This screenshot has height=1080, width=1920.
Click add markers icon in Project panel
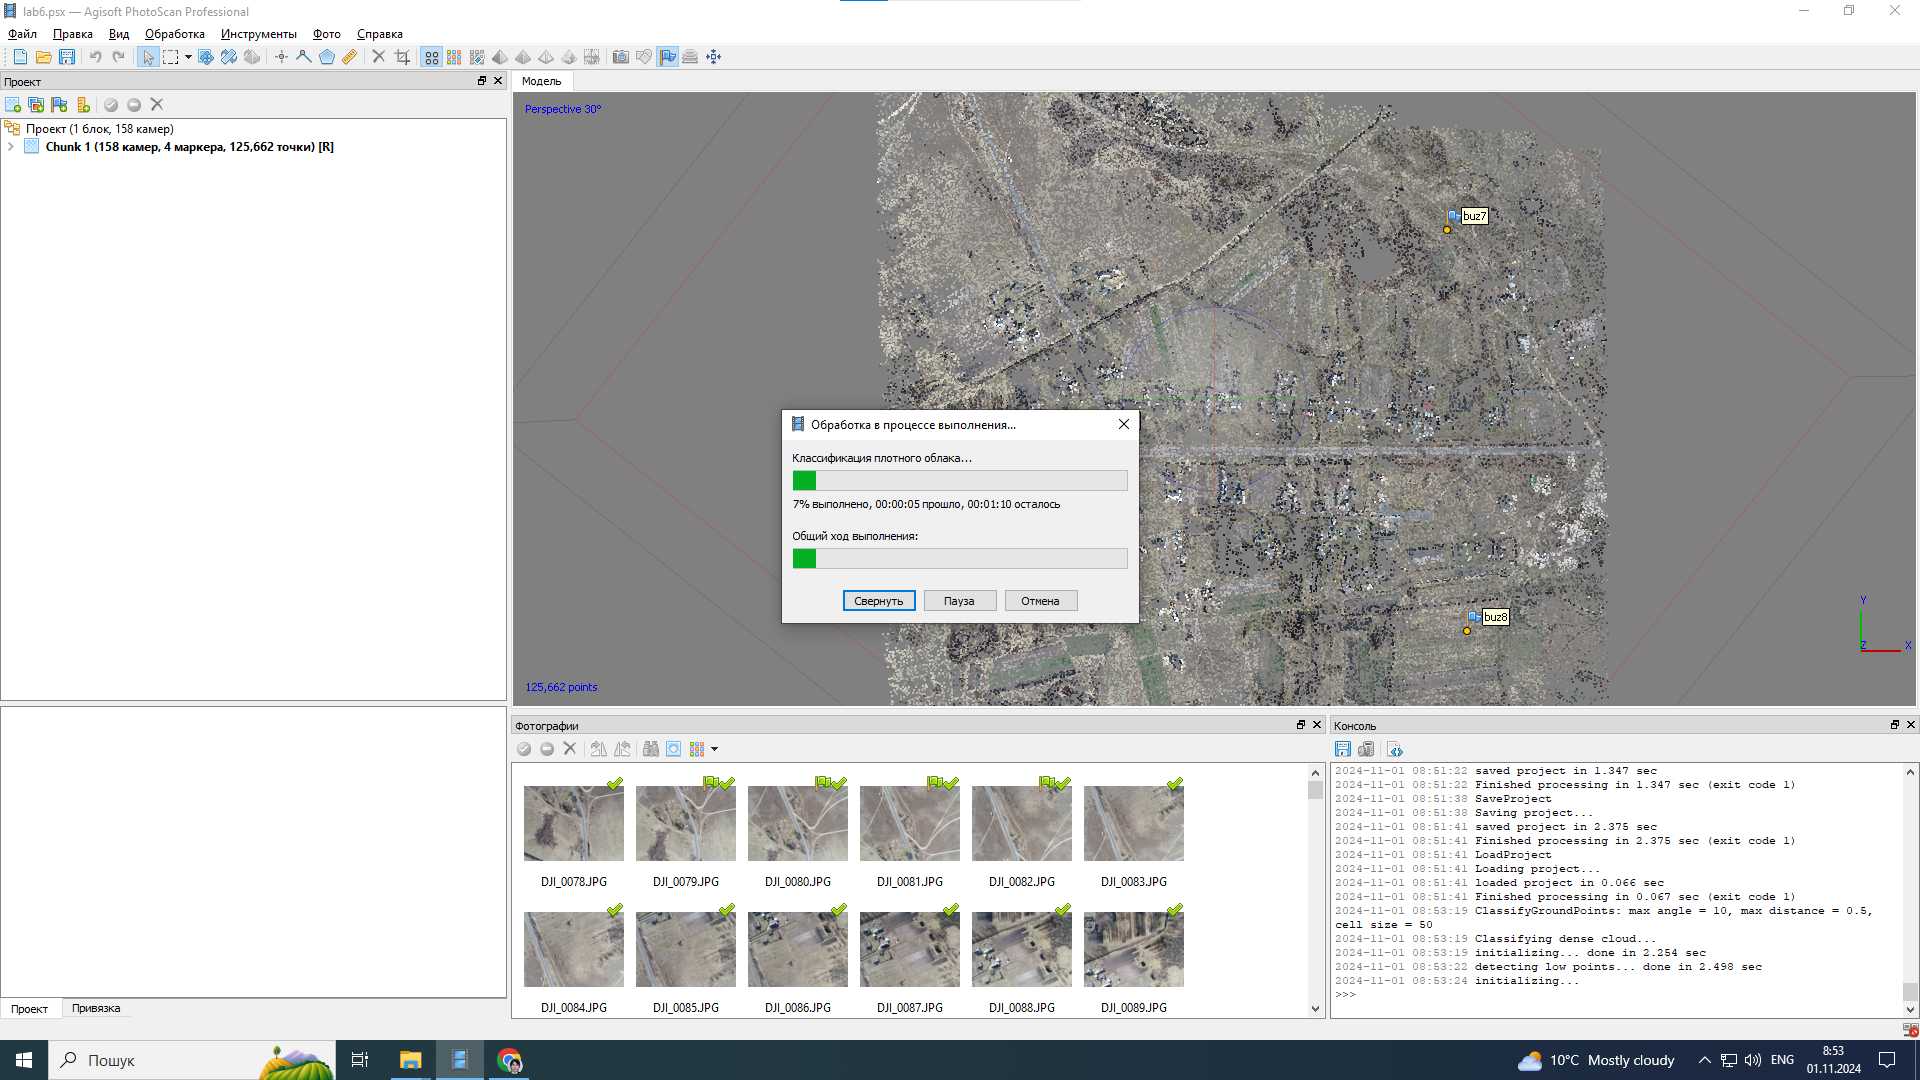pos(60,105)
